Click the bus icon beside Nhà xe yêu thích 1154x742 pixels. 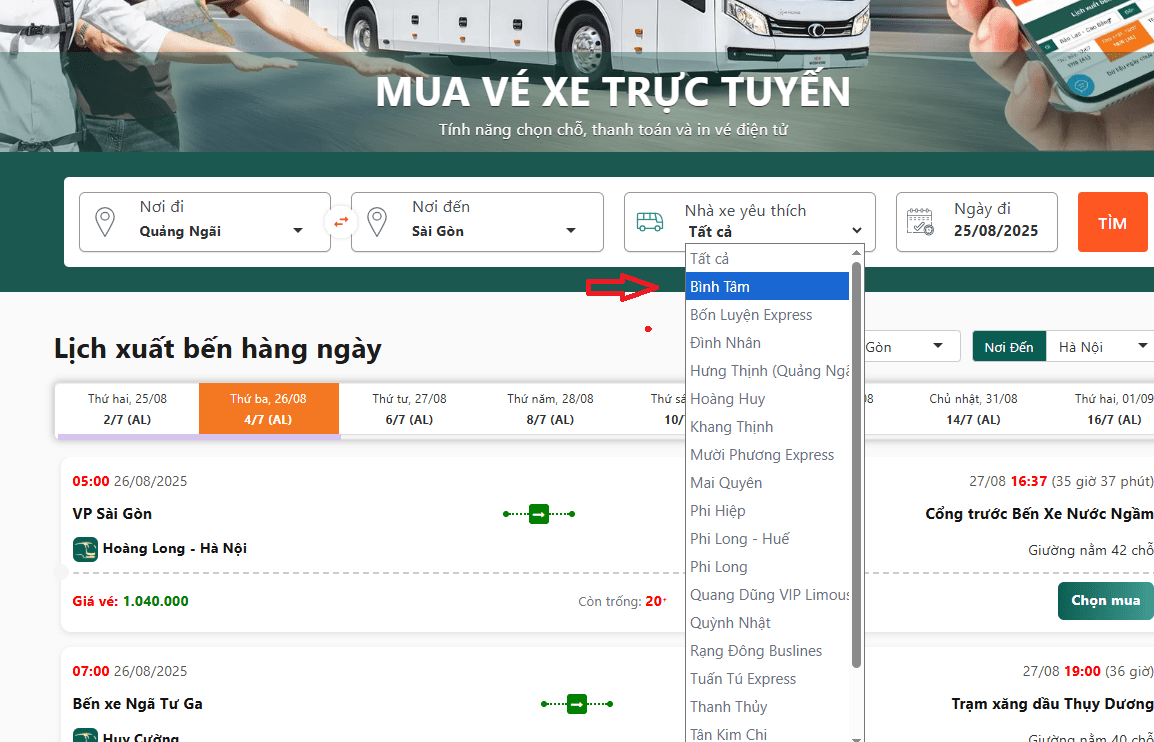[x=650, y=222]
